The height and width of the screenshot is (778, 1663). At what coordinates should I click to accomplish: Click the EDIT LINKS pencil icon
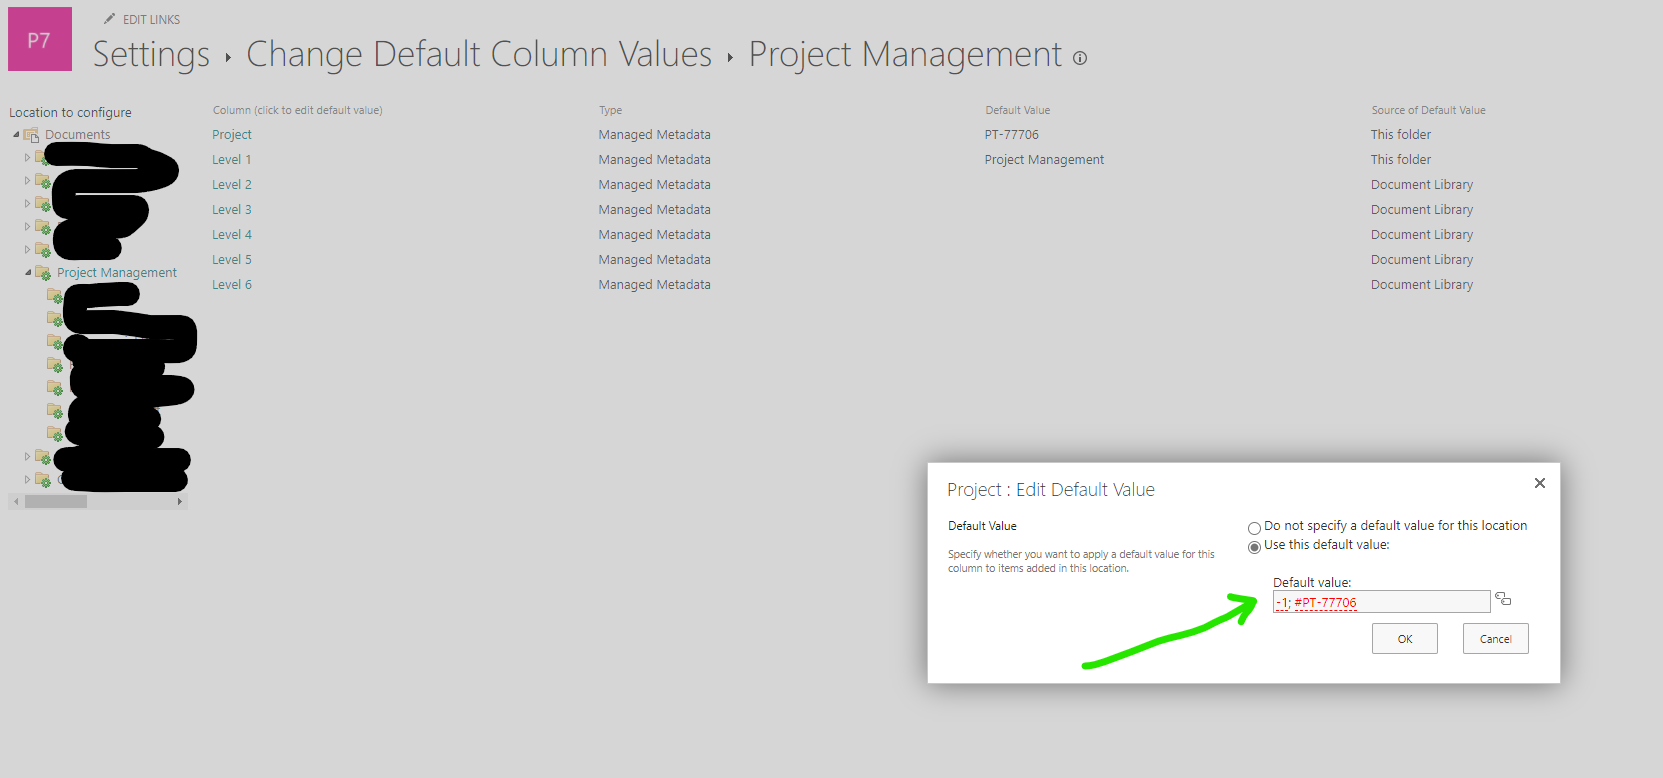[x=109, y=17]
